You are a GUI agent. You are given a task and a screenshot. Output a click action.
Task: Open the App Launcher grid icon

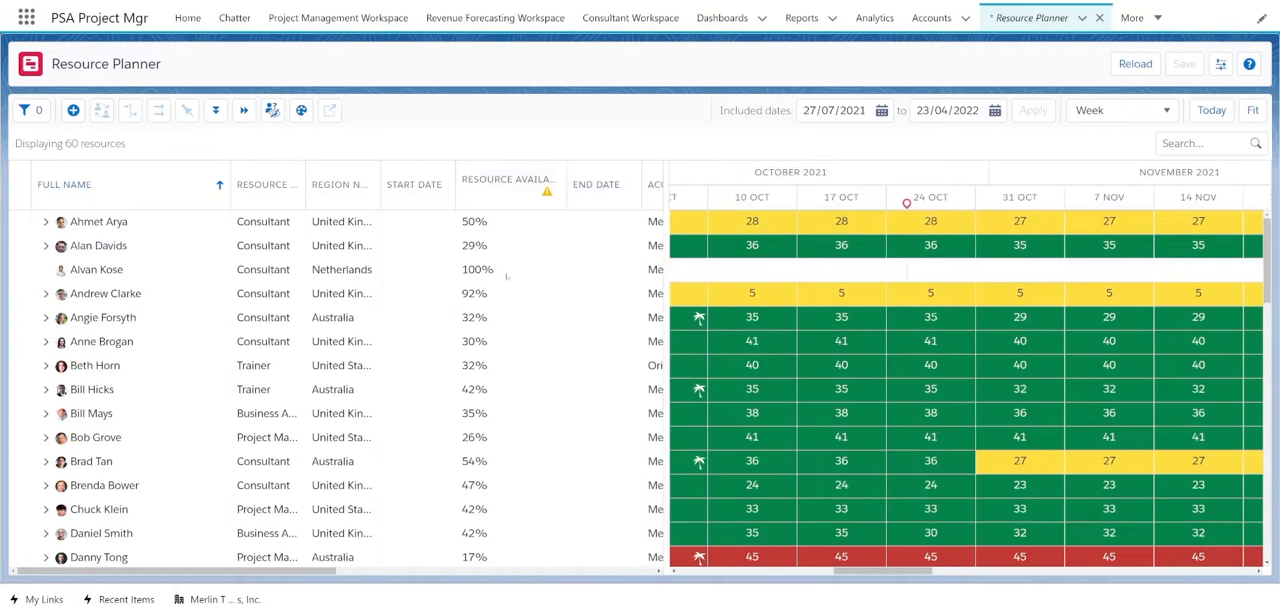point(26,17)
